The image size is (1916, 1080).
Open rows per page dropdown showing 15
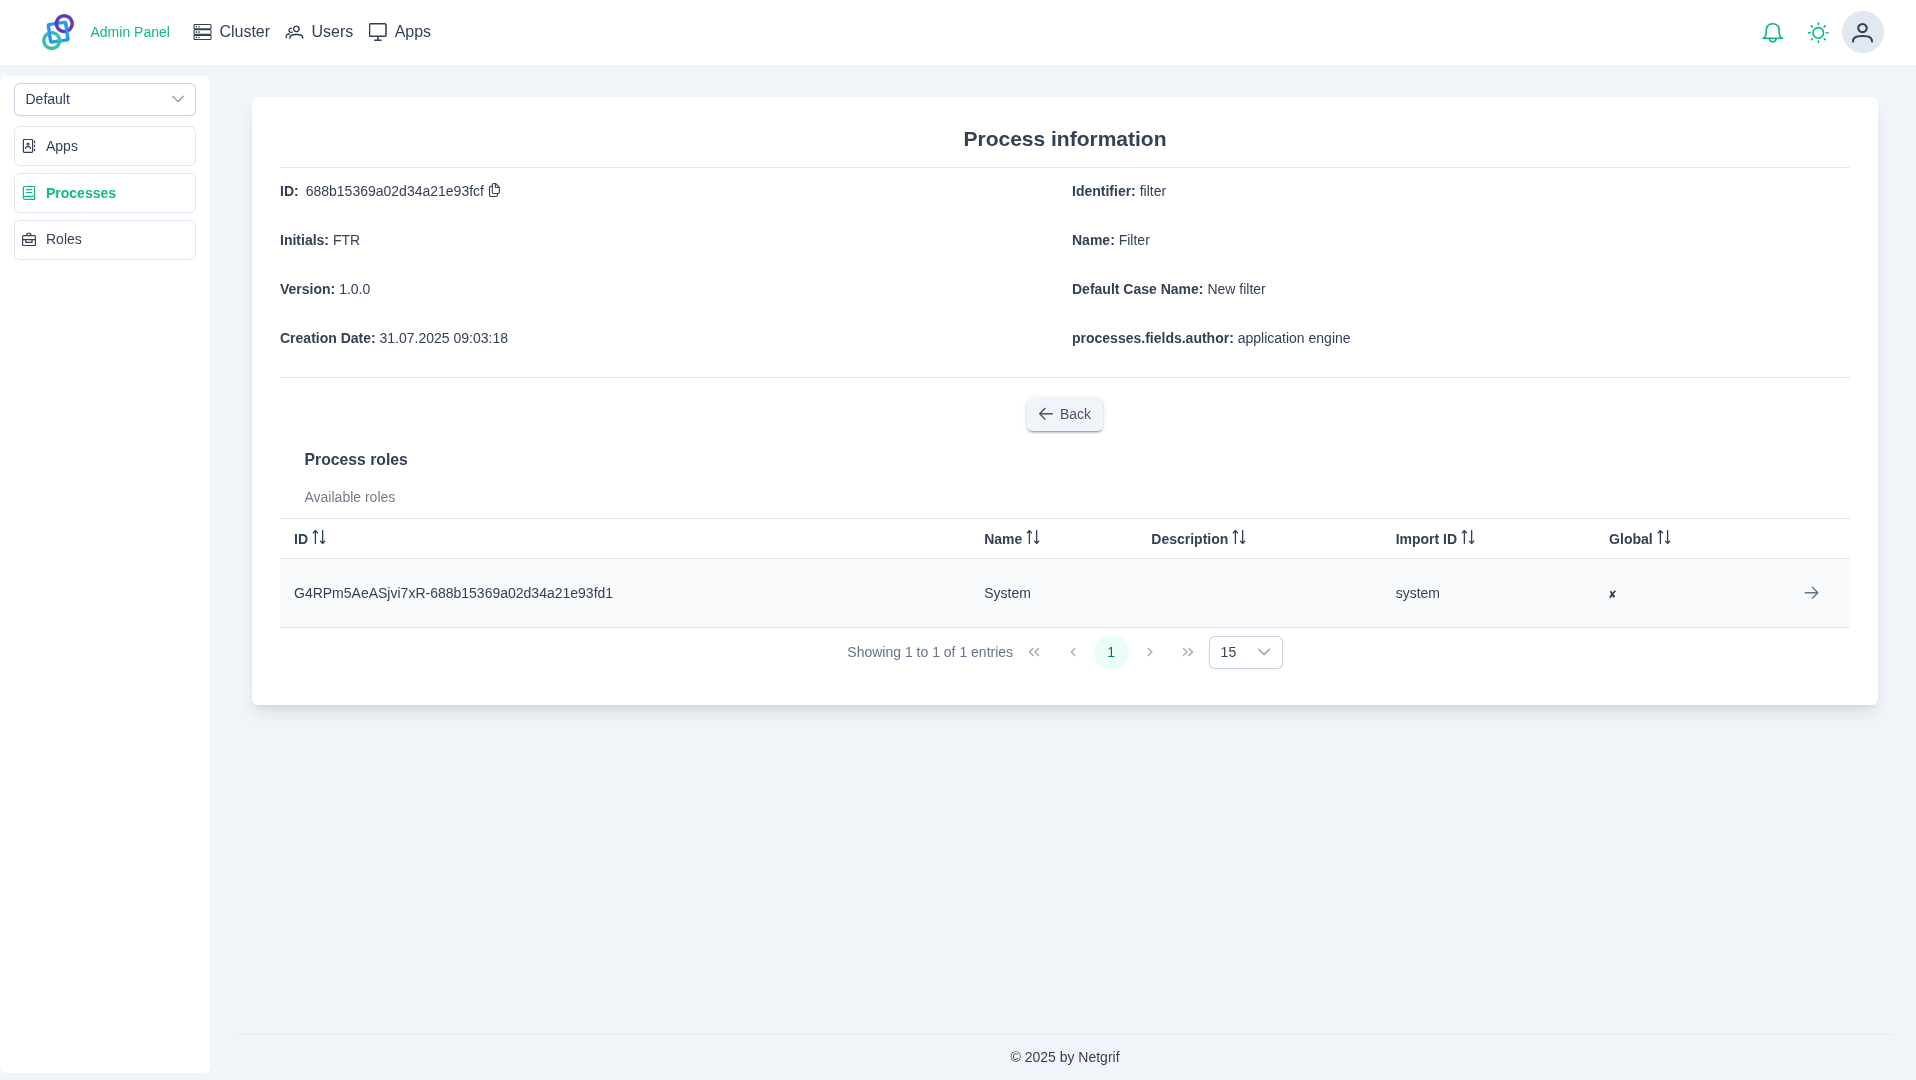[1245, 652]
